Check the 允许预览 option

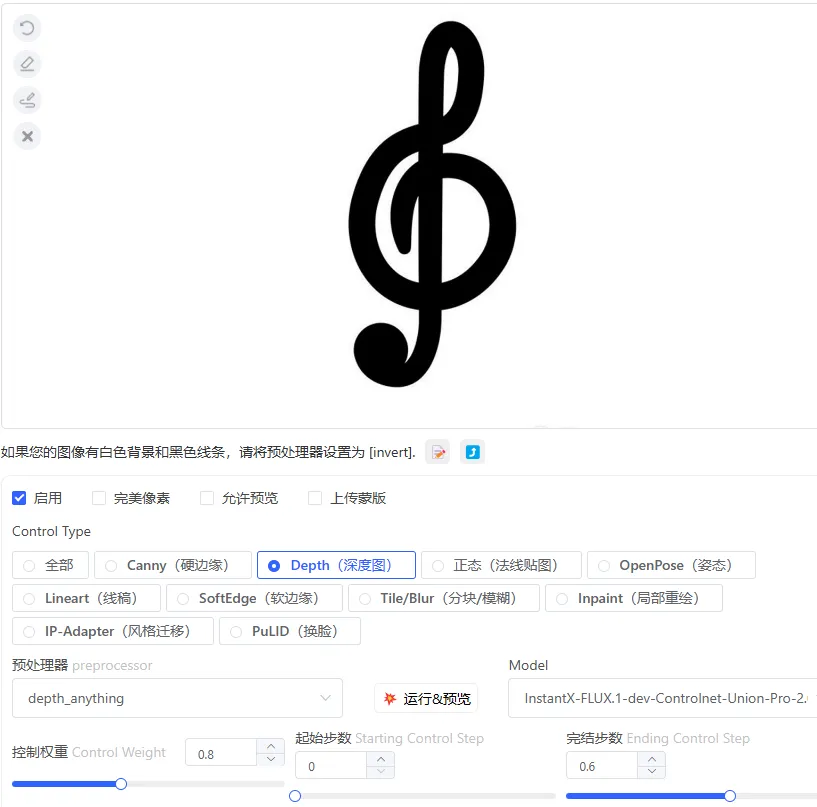pyautogui.click(x=206, y=497)
